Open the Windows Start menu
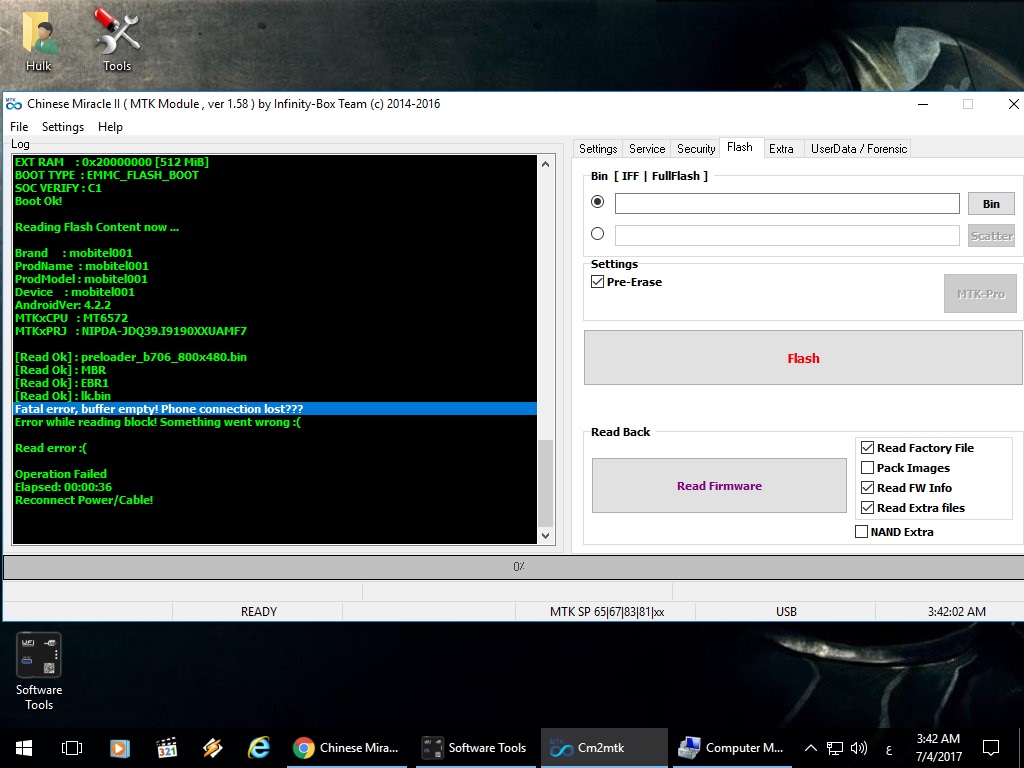 24,748
